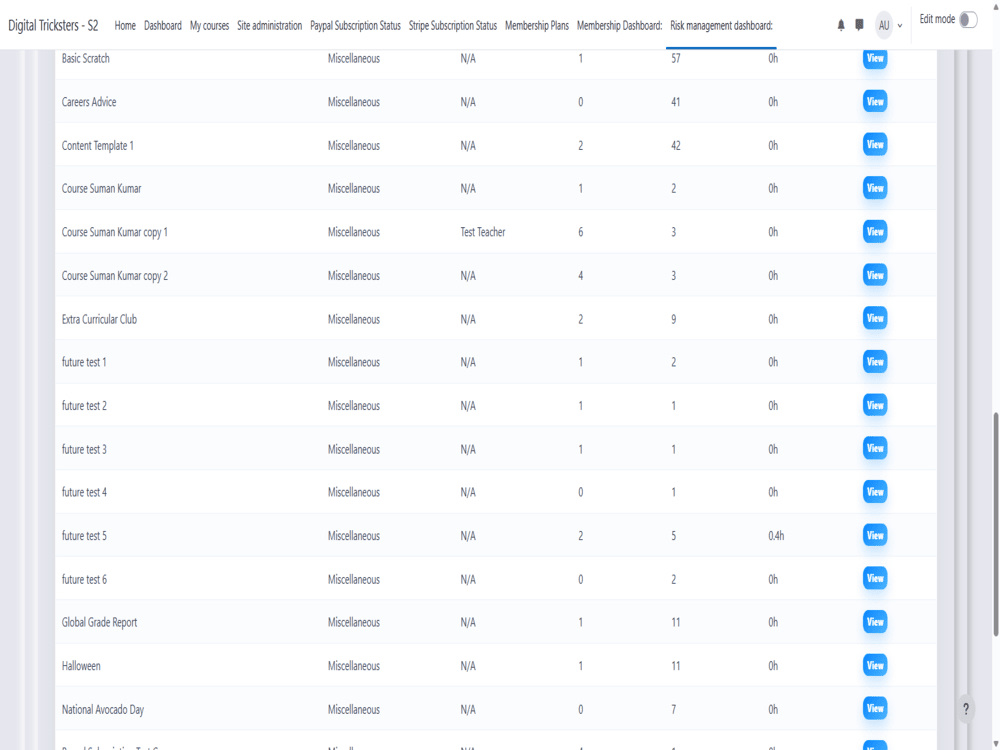The width and height of the screenshot is (1000, 750).
Task: Click the Basic Scratch course name
Action: point(85,59)
